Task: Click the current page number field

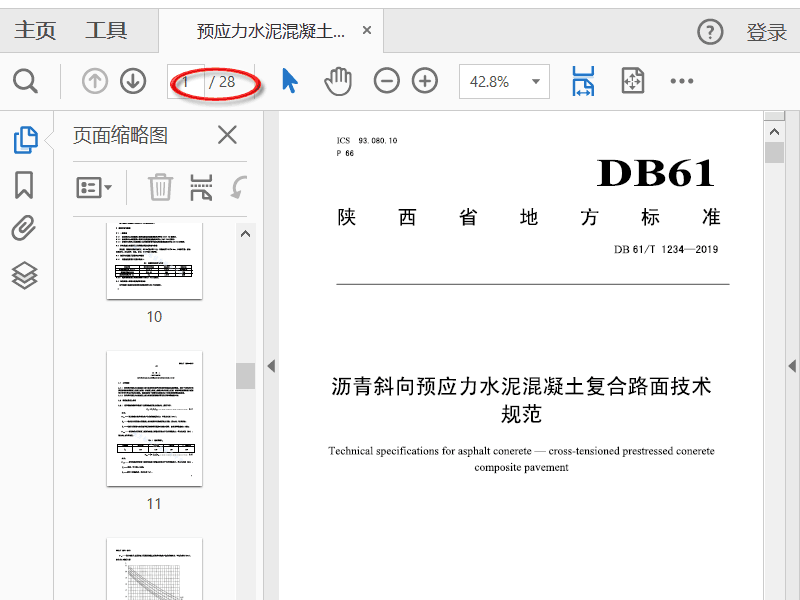Action: (x=186, y=82)
